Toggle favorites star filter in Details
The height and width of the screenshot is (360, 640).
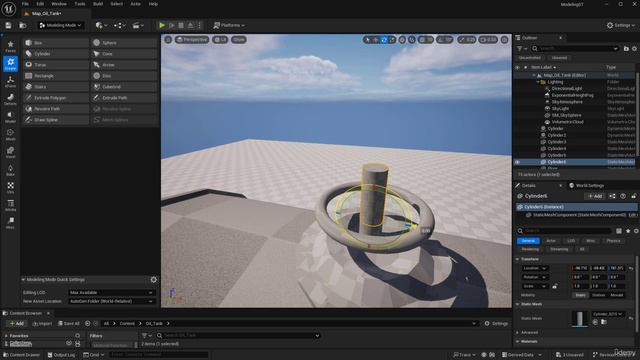pos(628,231)
